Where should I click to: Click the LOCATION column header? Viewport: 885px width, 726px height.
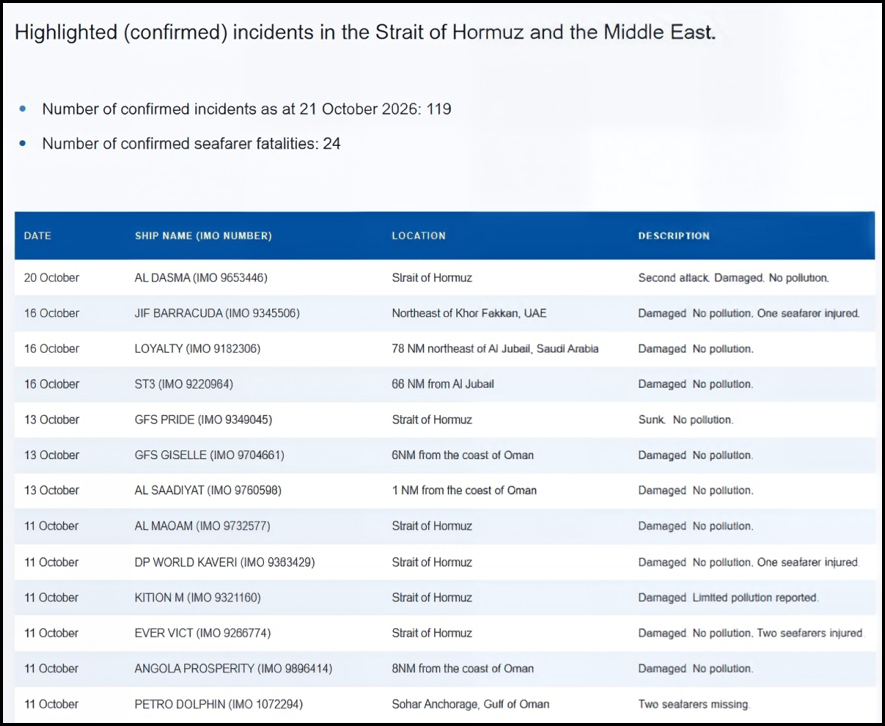[x=419, y=236]
